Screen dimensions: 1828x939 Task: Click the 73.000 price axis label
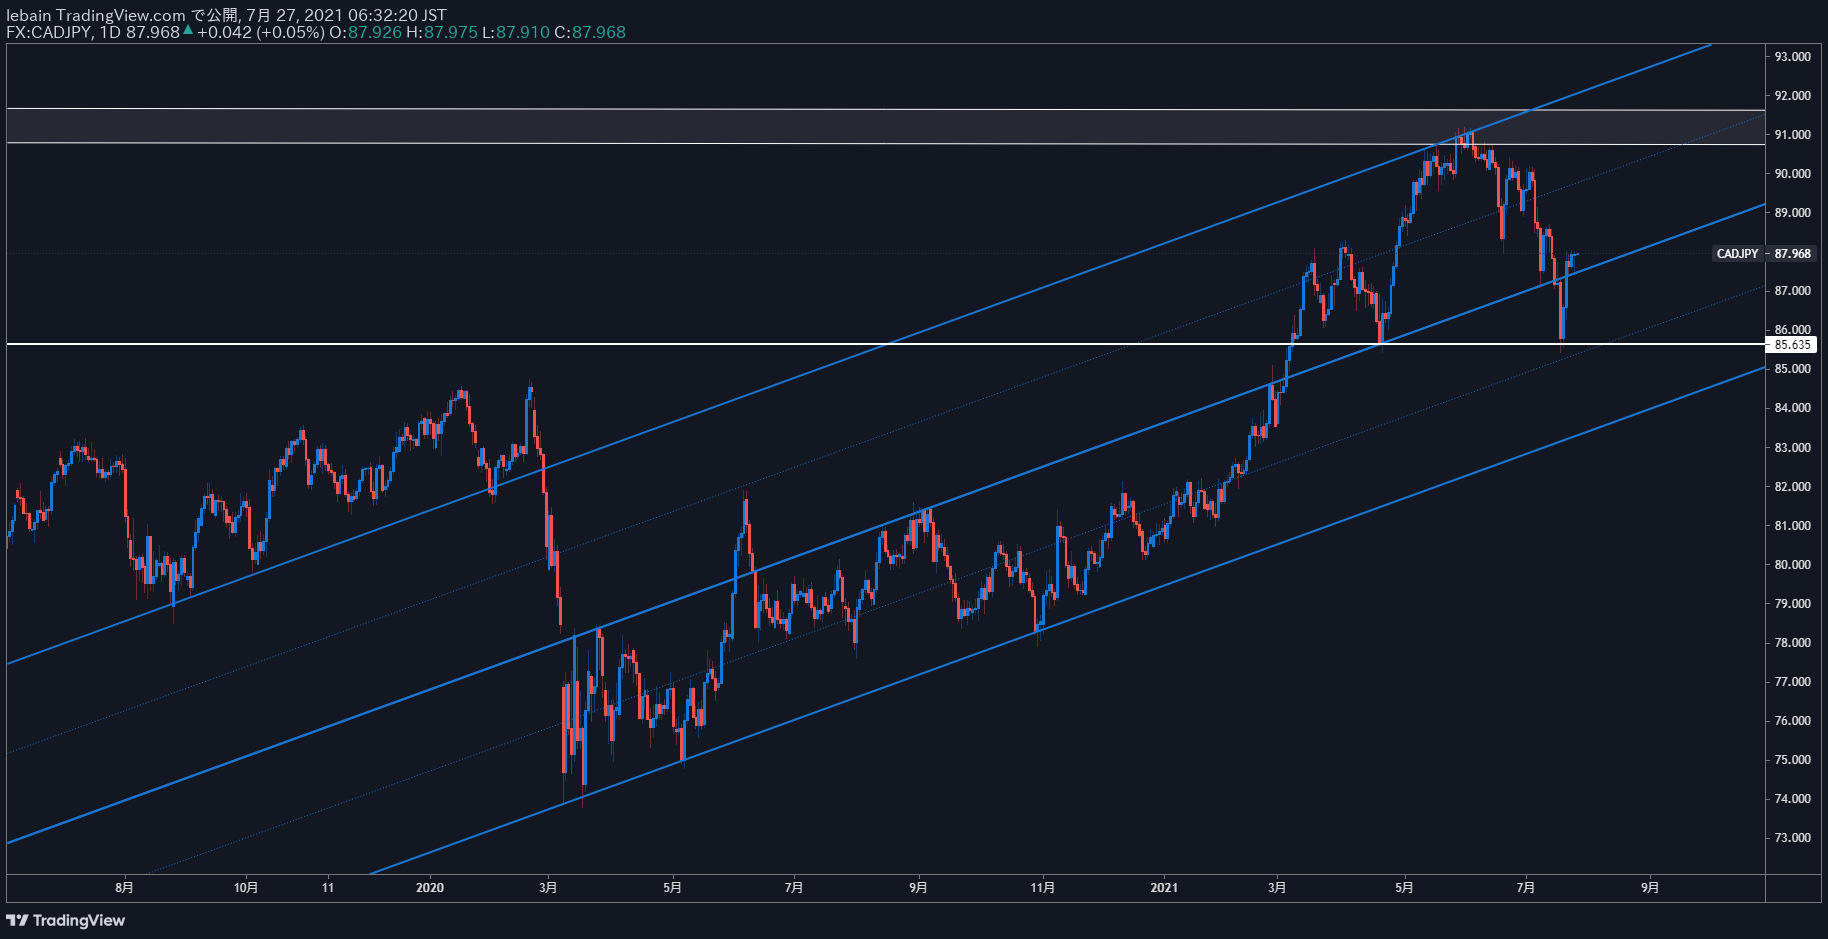click(1792, 838)
